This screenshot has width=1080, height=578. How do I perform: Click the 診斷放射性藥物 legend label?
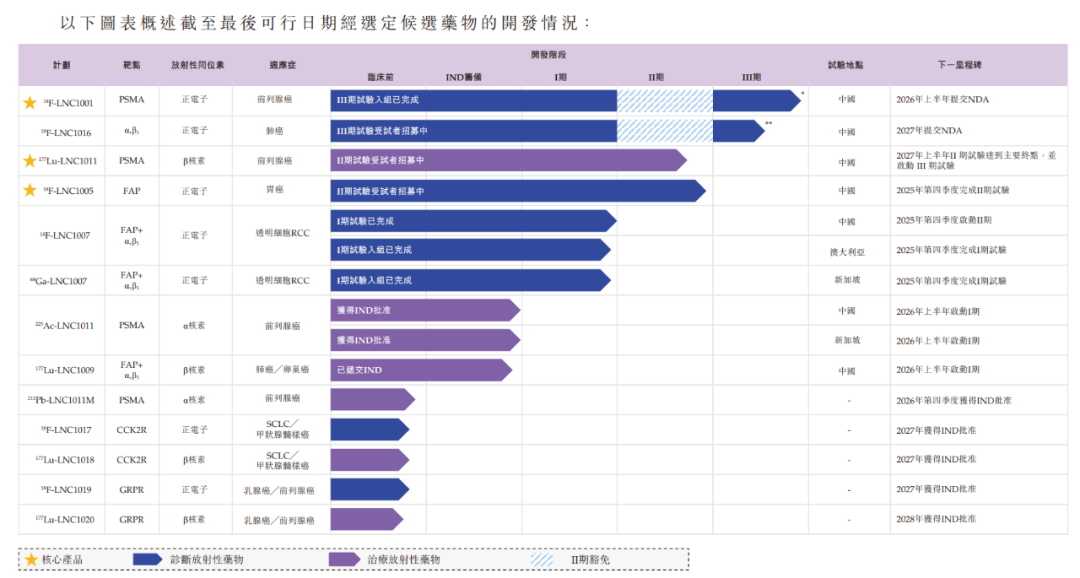(x=207, y=559)
